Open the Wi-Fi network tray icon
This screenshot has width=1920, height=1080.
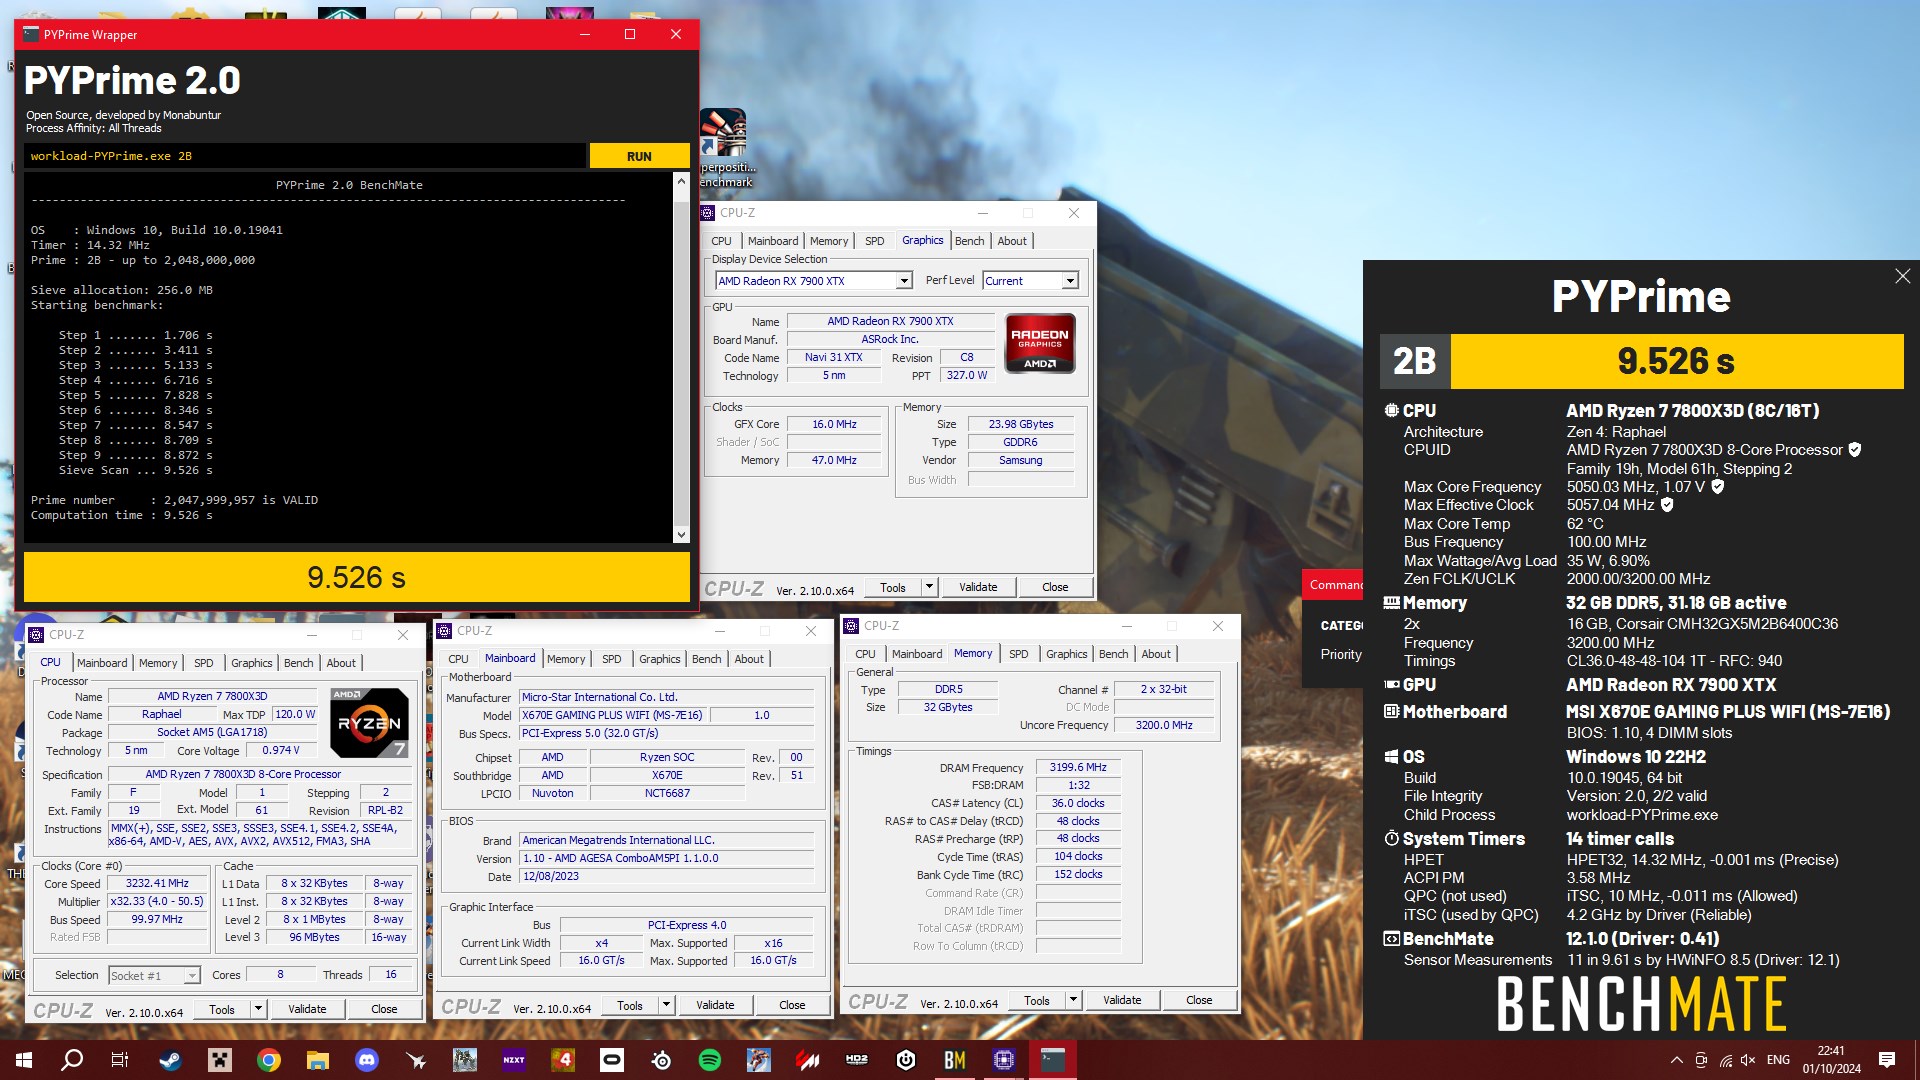click(x=1725, y=1060)
